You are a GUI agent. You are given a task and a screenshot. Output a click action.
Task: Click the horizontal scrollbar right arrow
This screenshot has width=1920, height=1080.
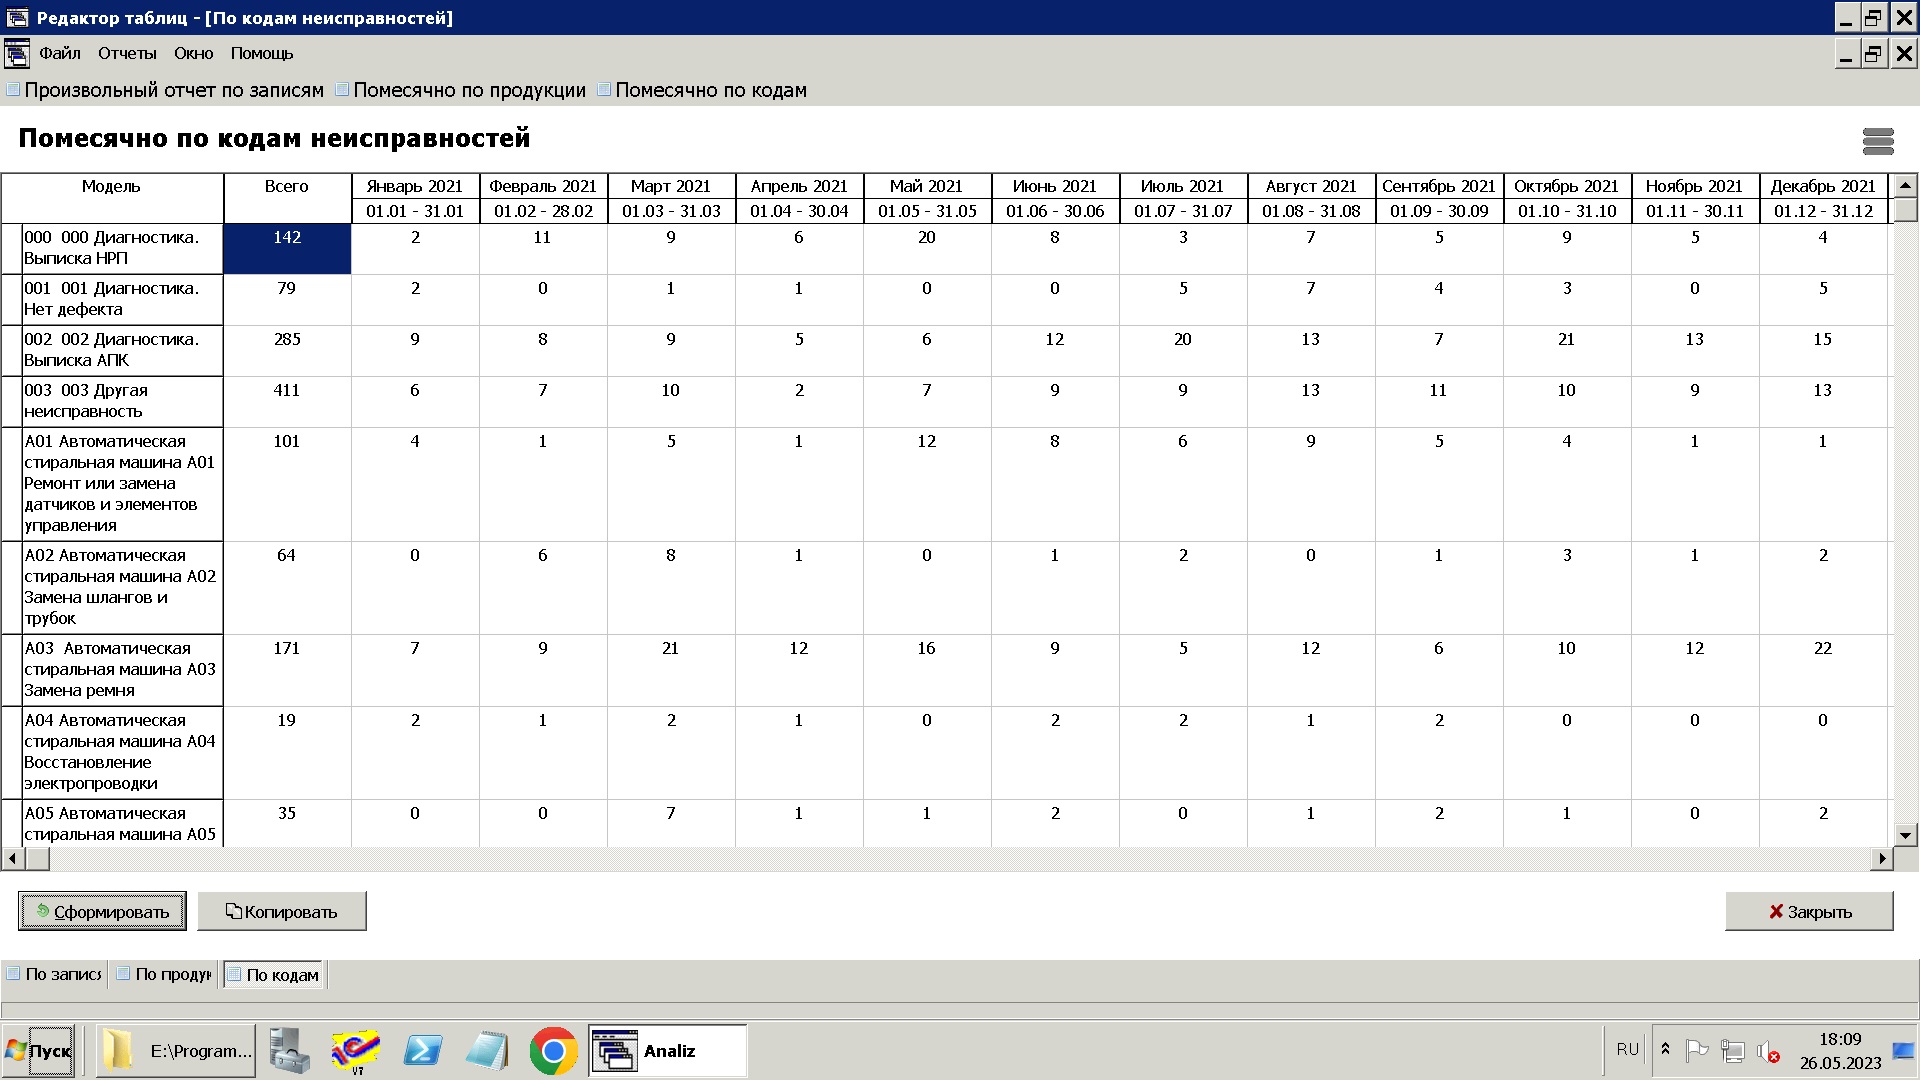click(1883, 858)
